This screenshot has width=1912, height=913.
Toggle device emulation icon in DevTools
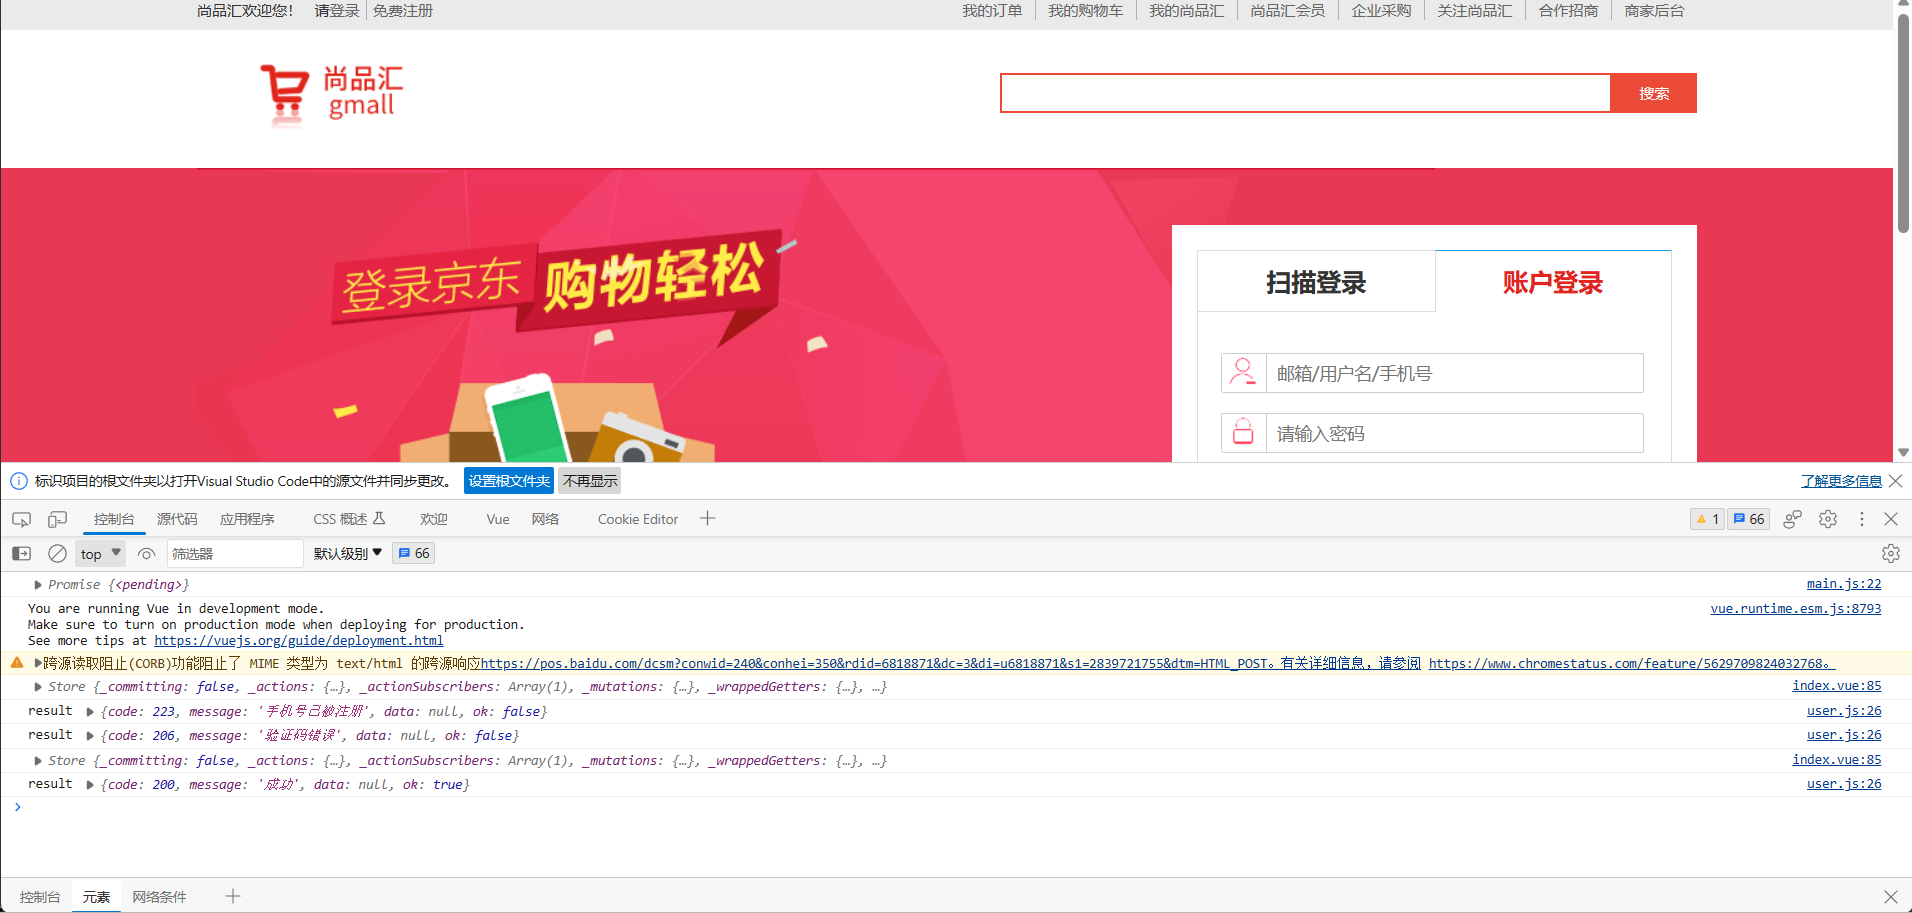pyautogui.click(x=57, y=519)
